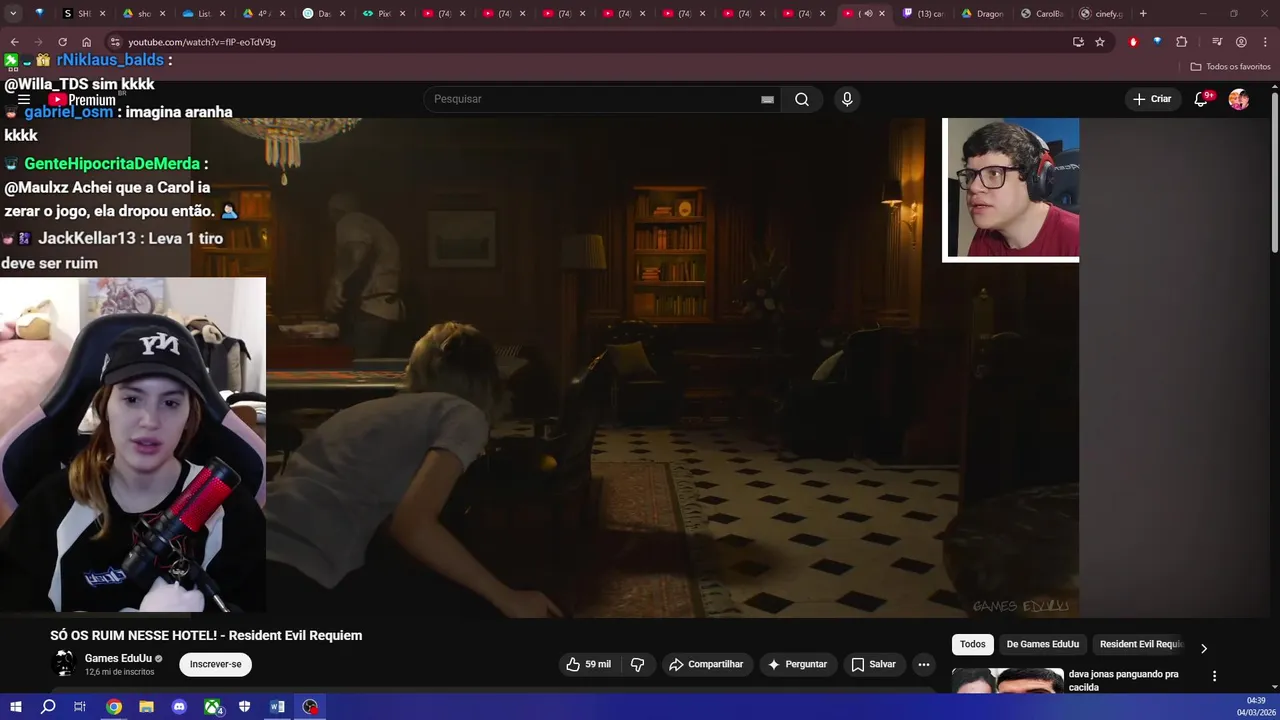Screen dimensions: 1280x720
Task: Click Compartilhar to share the video
Action: click(706, 664)
